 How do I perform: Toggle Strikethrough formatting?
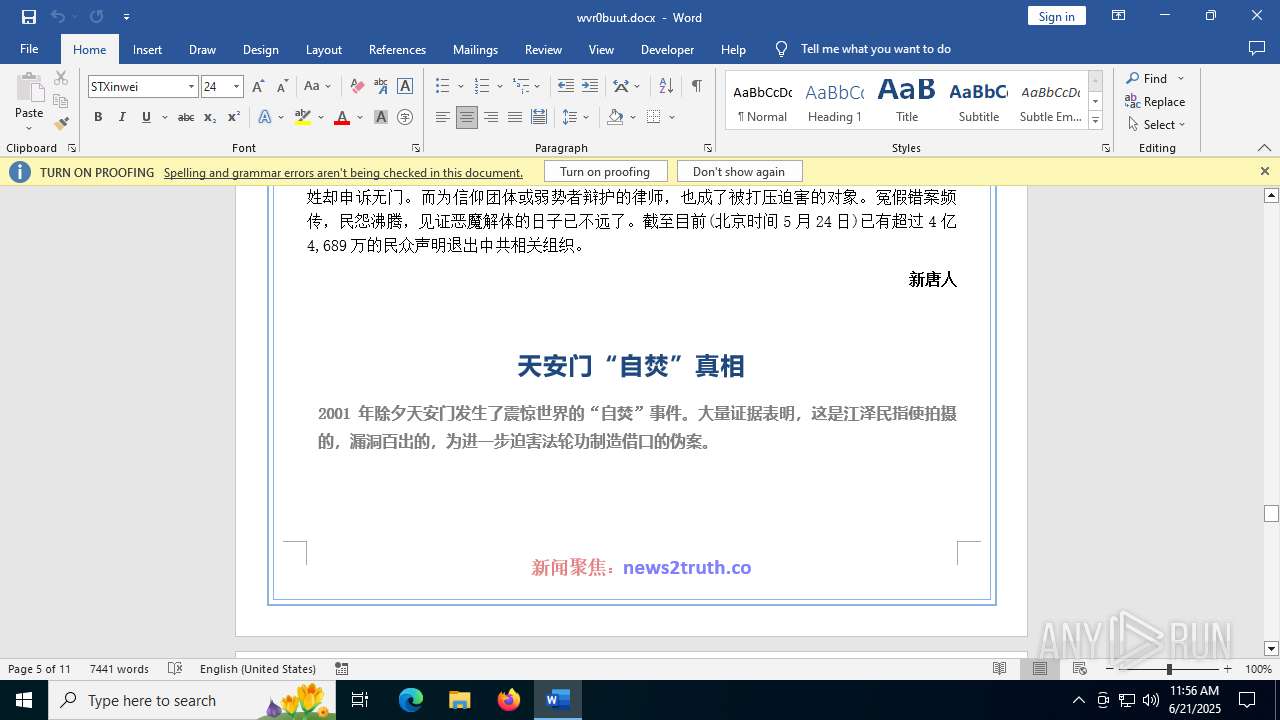tap(186, 117)
